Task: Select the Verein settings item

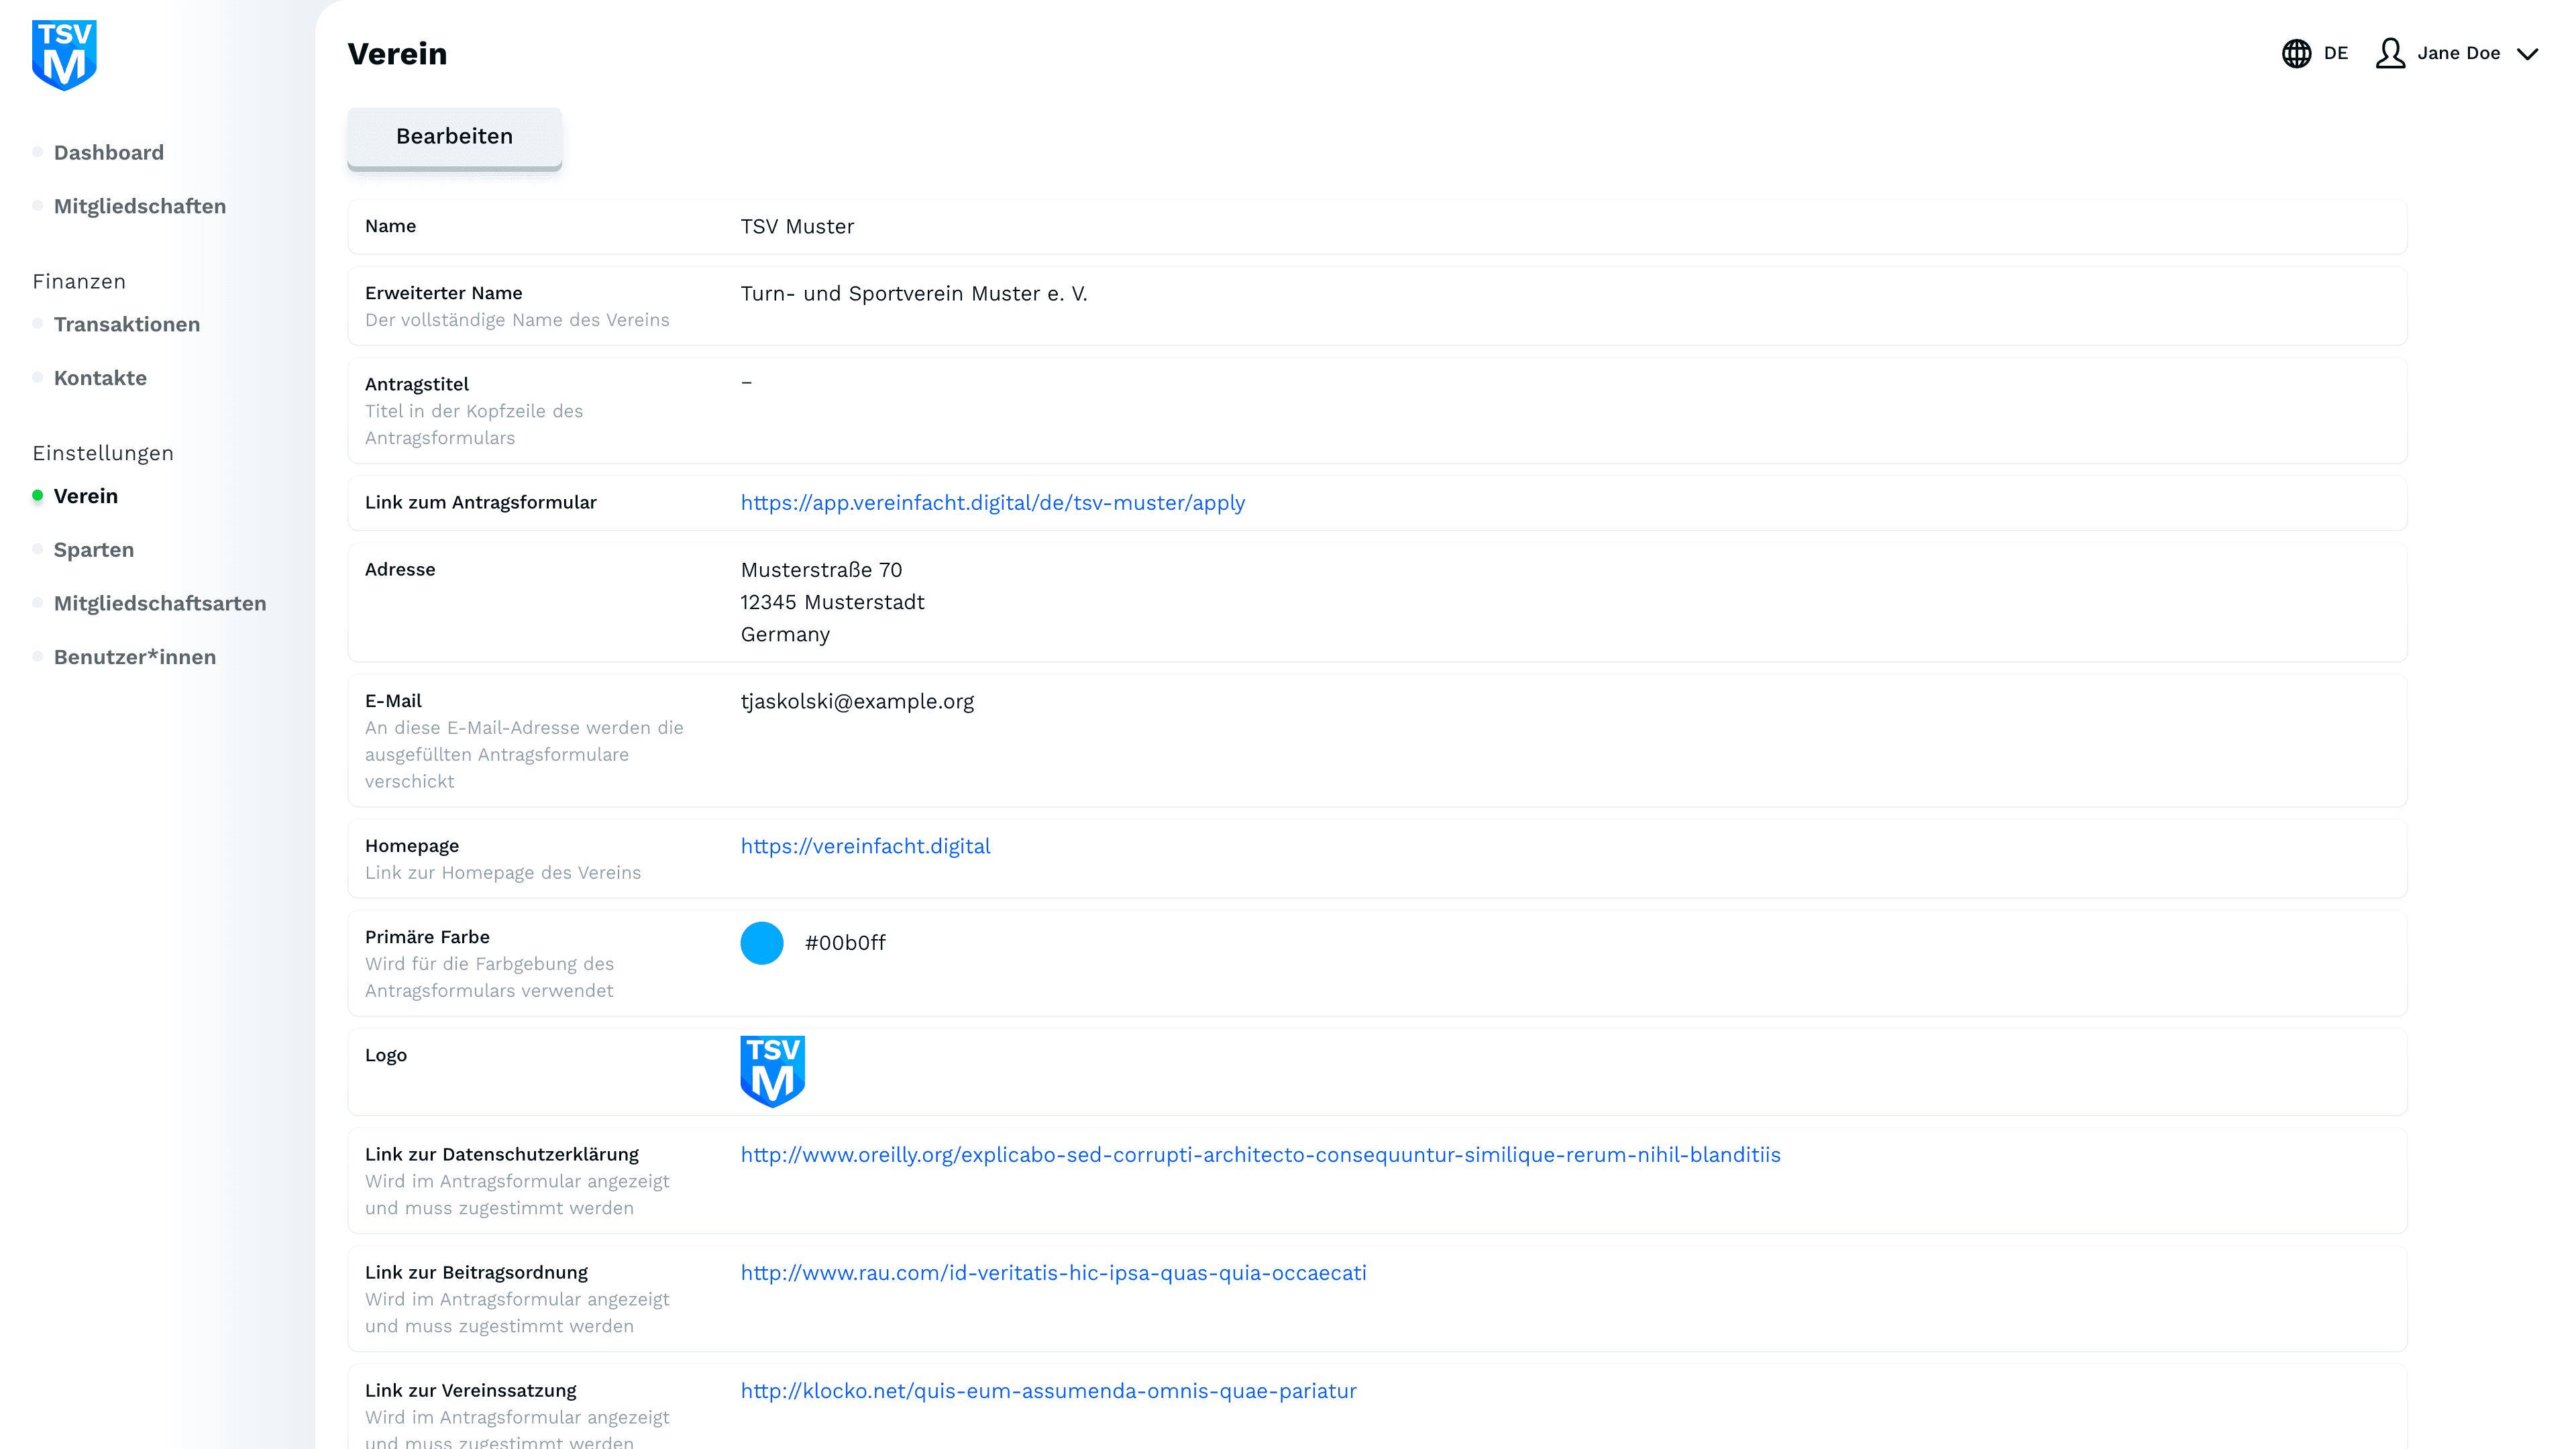Action: click(x=86, y=496)
